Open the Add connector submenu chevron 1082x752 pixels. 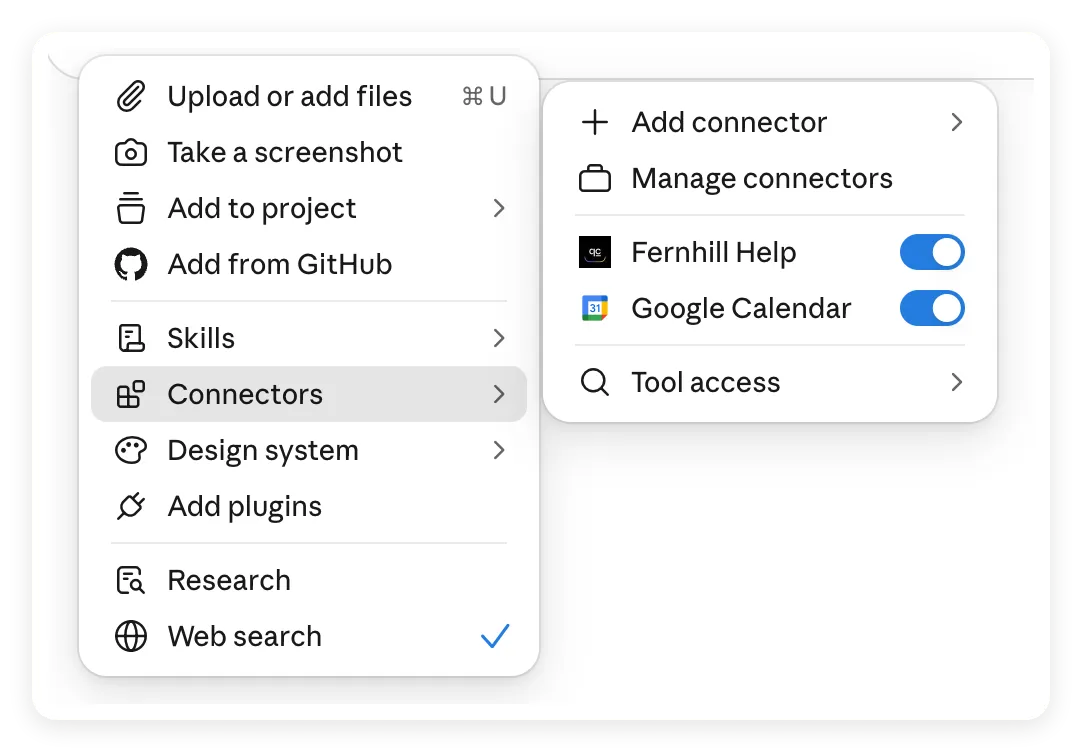956,122
